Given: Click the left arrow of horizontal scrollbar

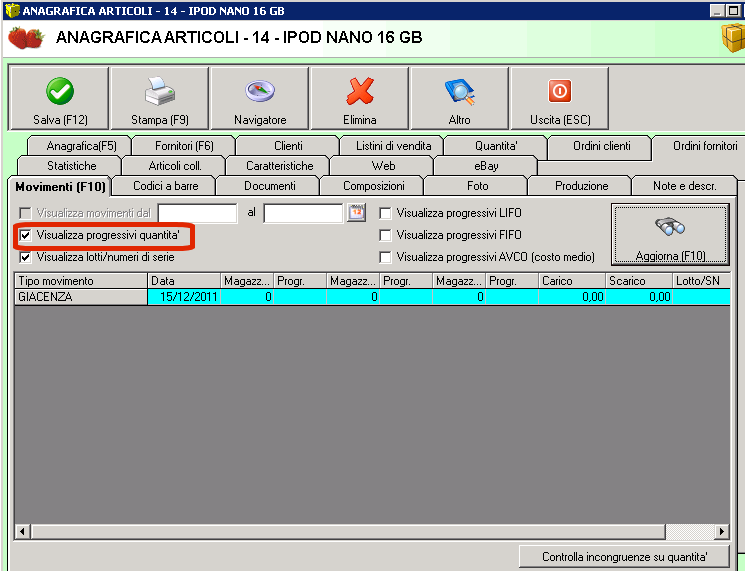Looking at the screenshot, I should pyautogui.click(x=22, y=531).
